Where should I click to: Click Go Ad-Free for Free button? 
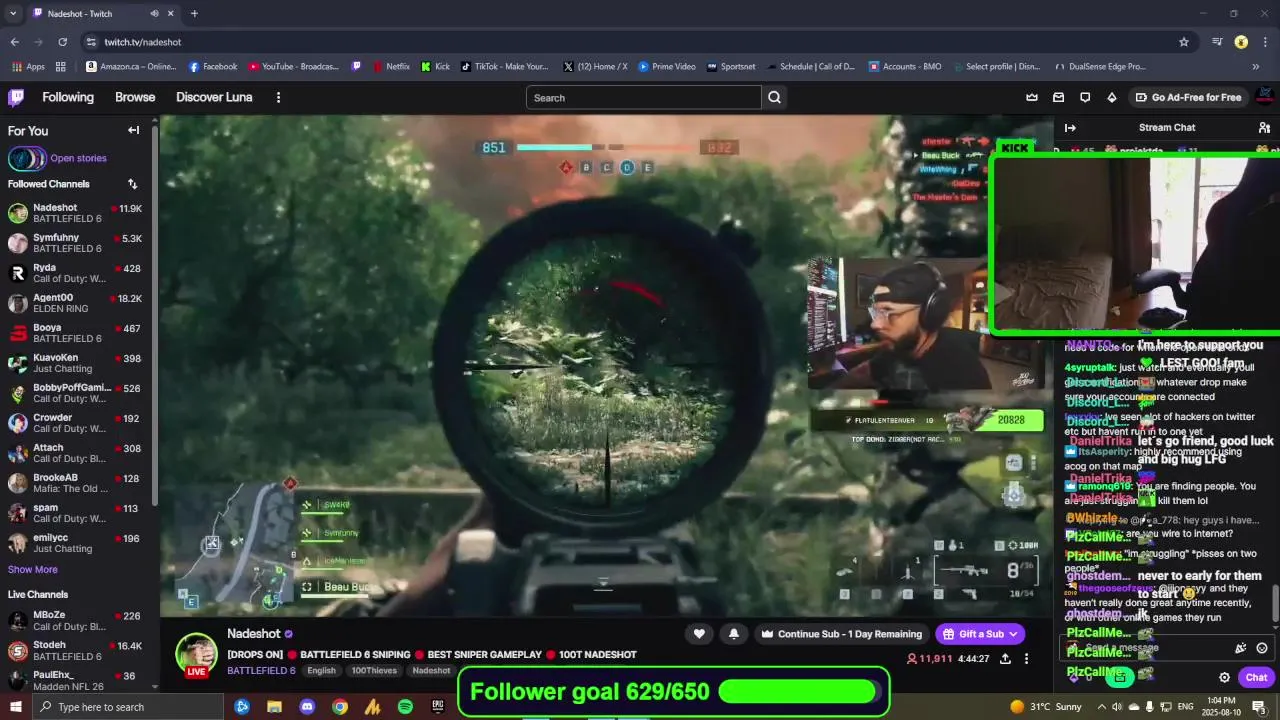click(x=1188, y=97)
